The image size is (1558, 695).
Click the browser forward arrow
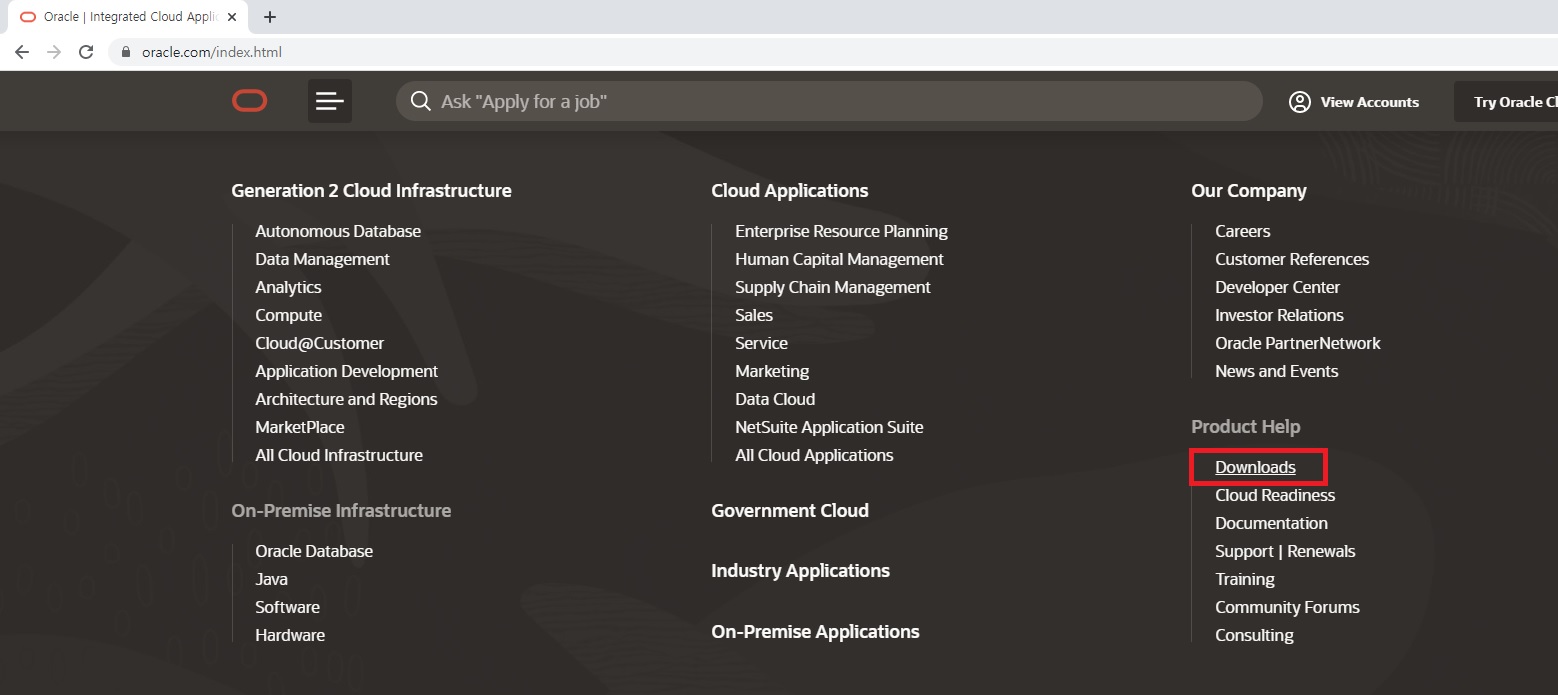pyautogui.click(x=54, y=52)
